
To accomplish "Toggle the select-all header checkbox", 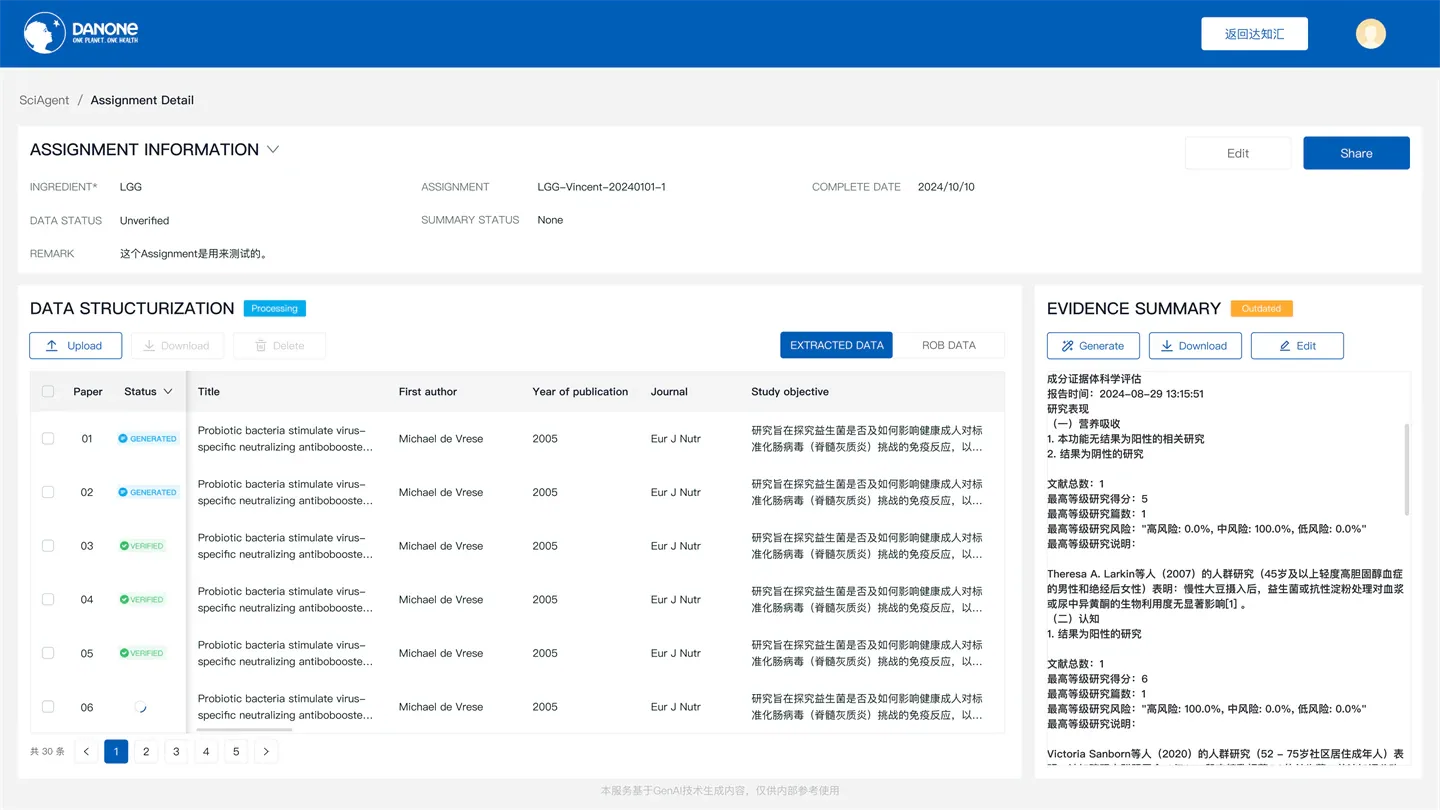I will (x=48, y=391).
